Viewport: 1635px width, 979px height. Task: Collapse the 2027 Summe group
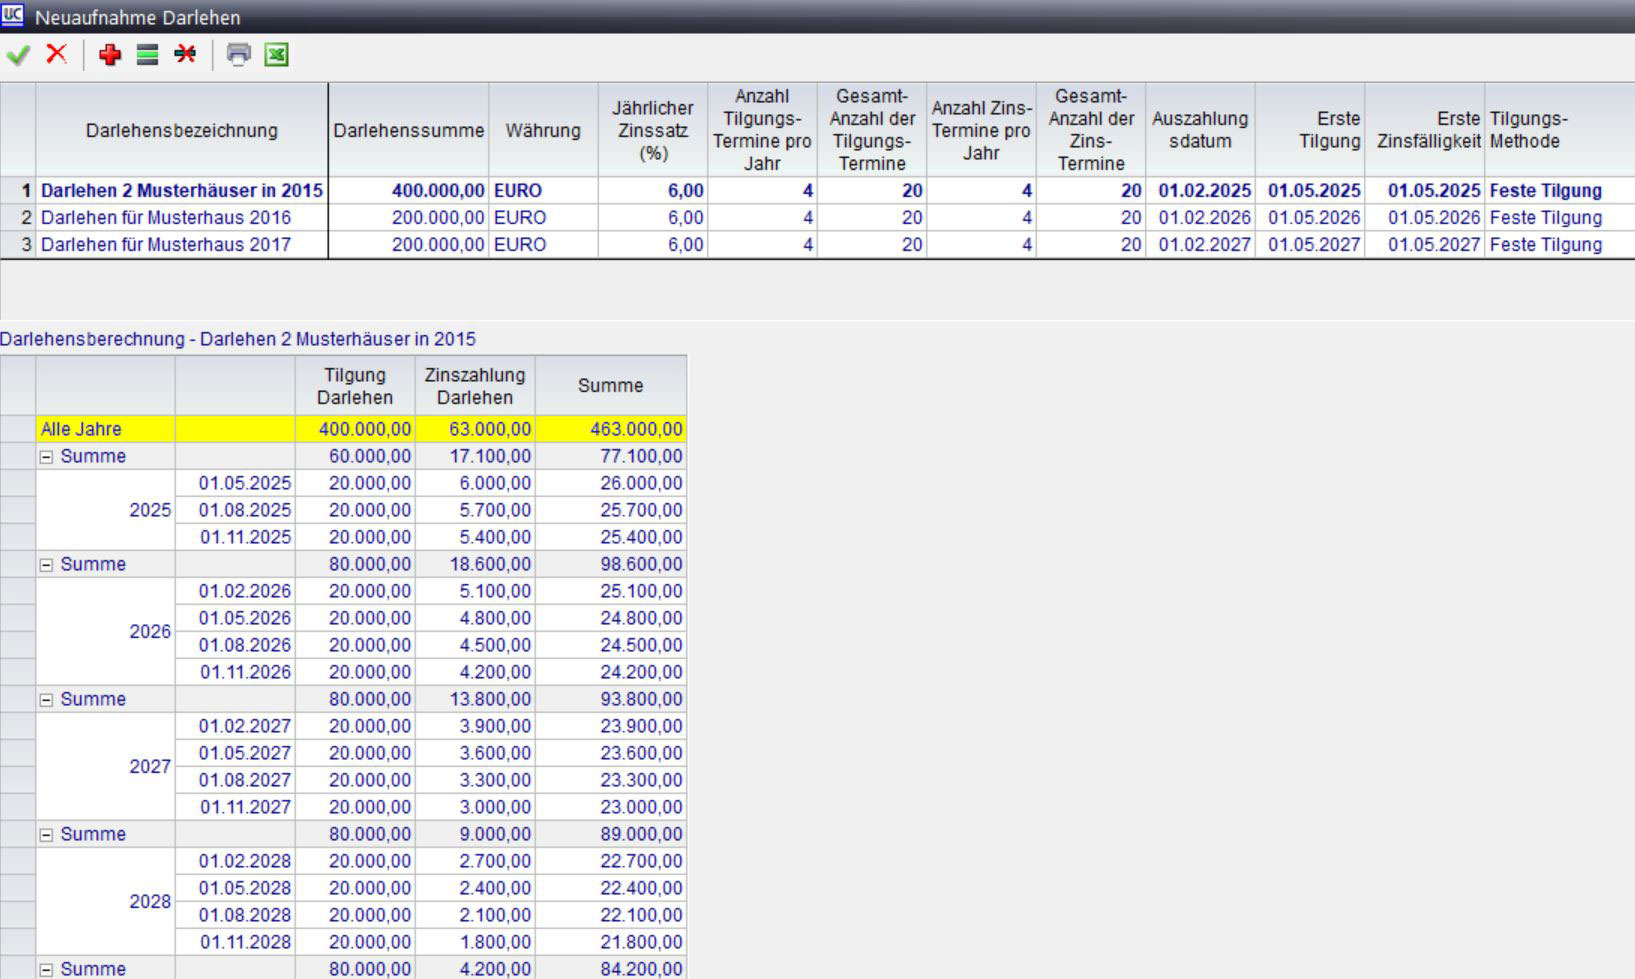coord(46,700)
